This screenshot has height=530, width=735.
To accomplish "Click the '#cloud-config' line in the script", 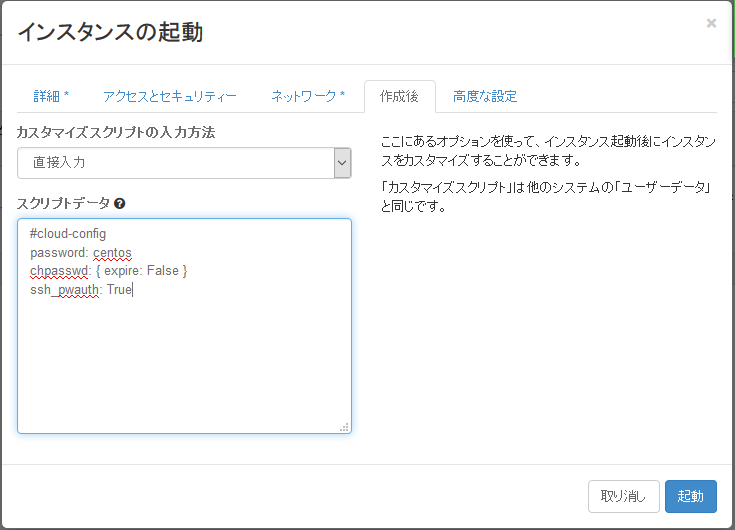I will pos(68,233).
